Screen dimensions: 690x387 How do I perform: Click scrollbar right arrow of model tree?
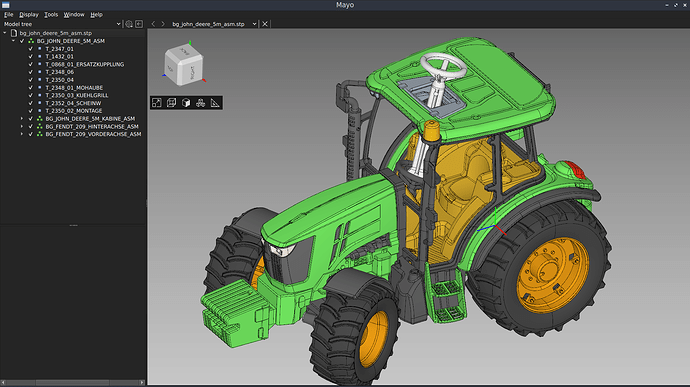point(142,383)
